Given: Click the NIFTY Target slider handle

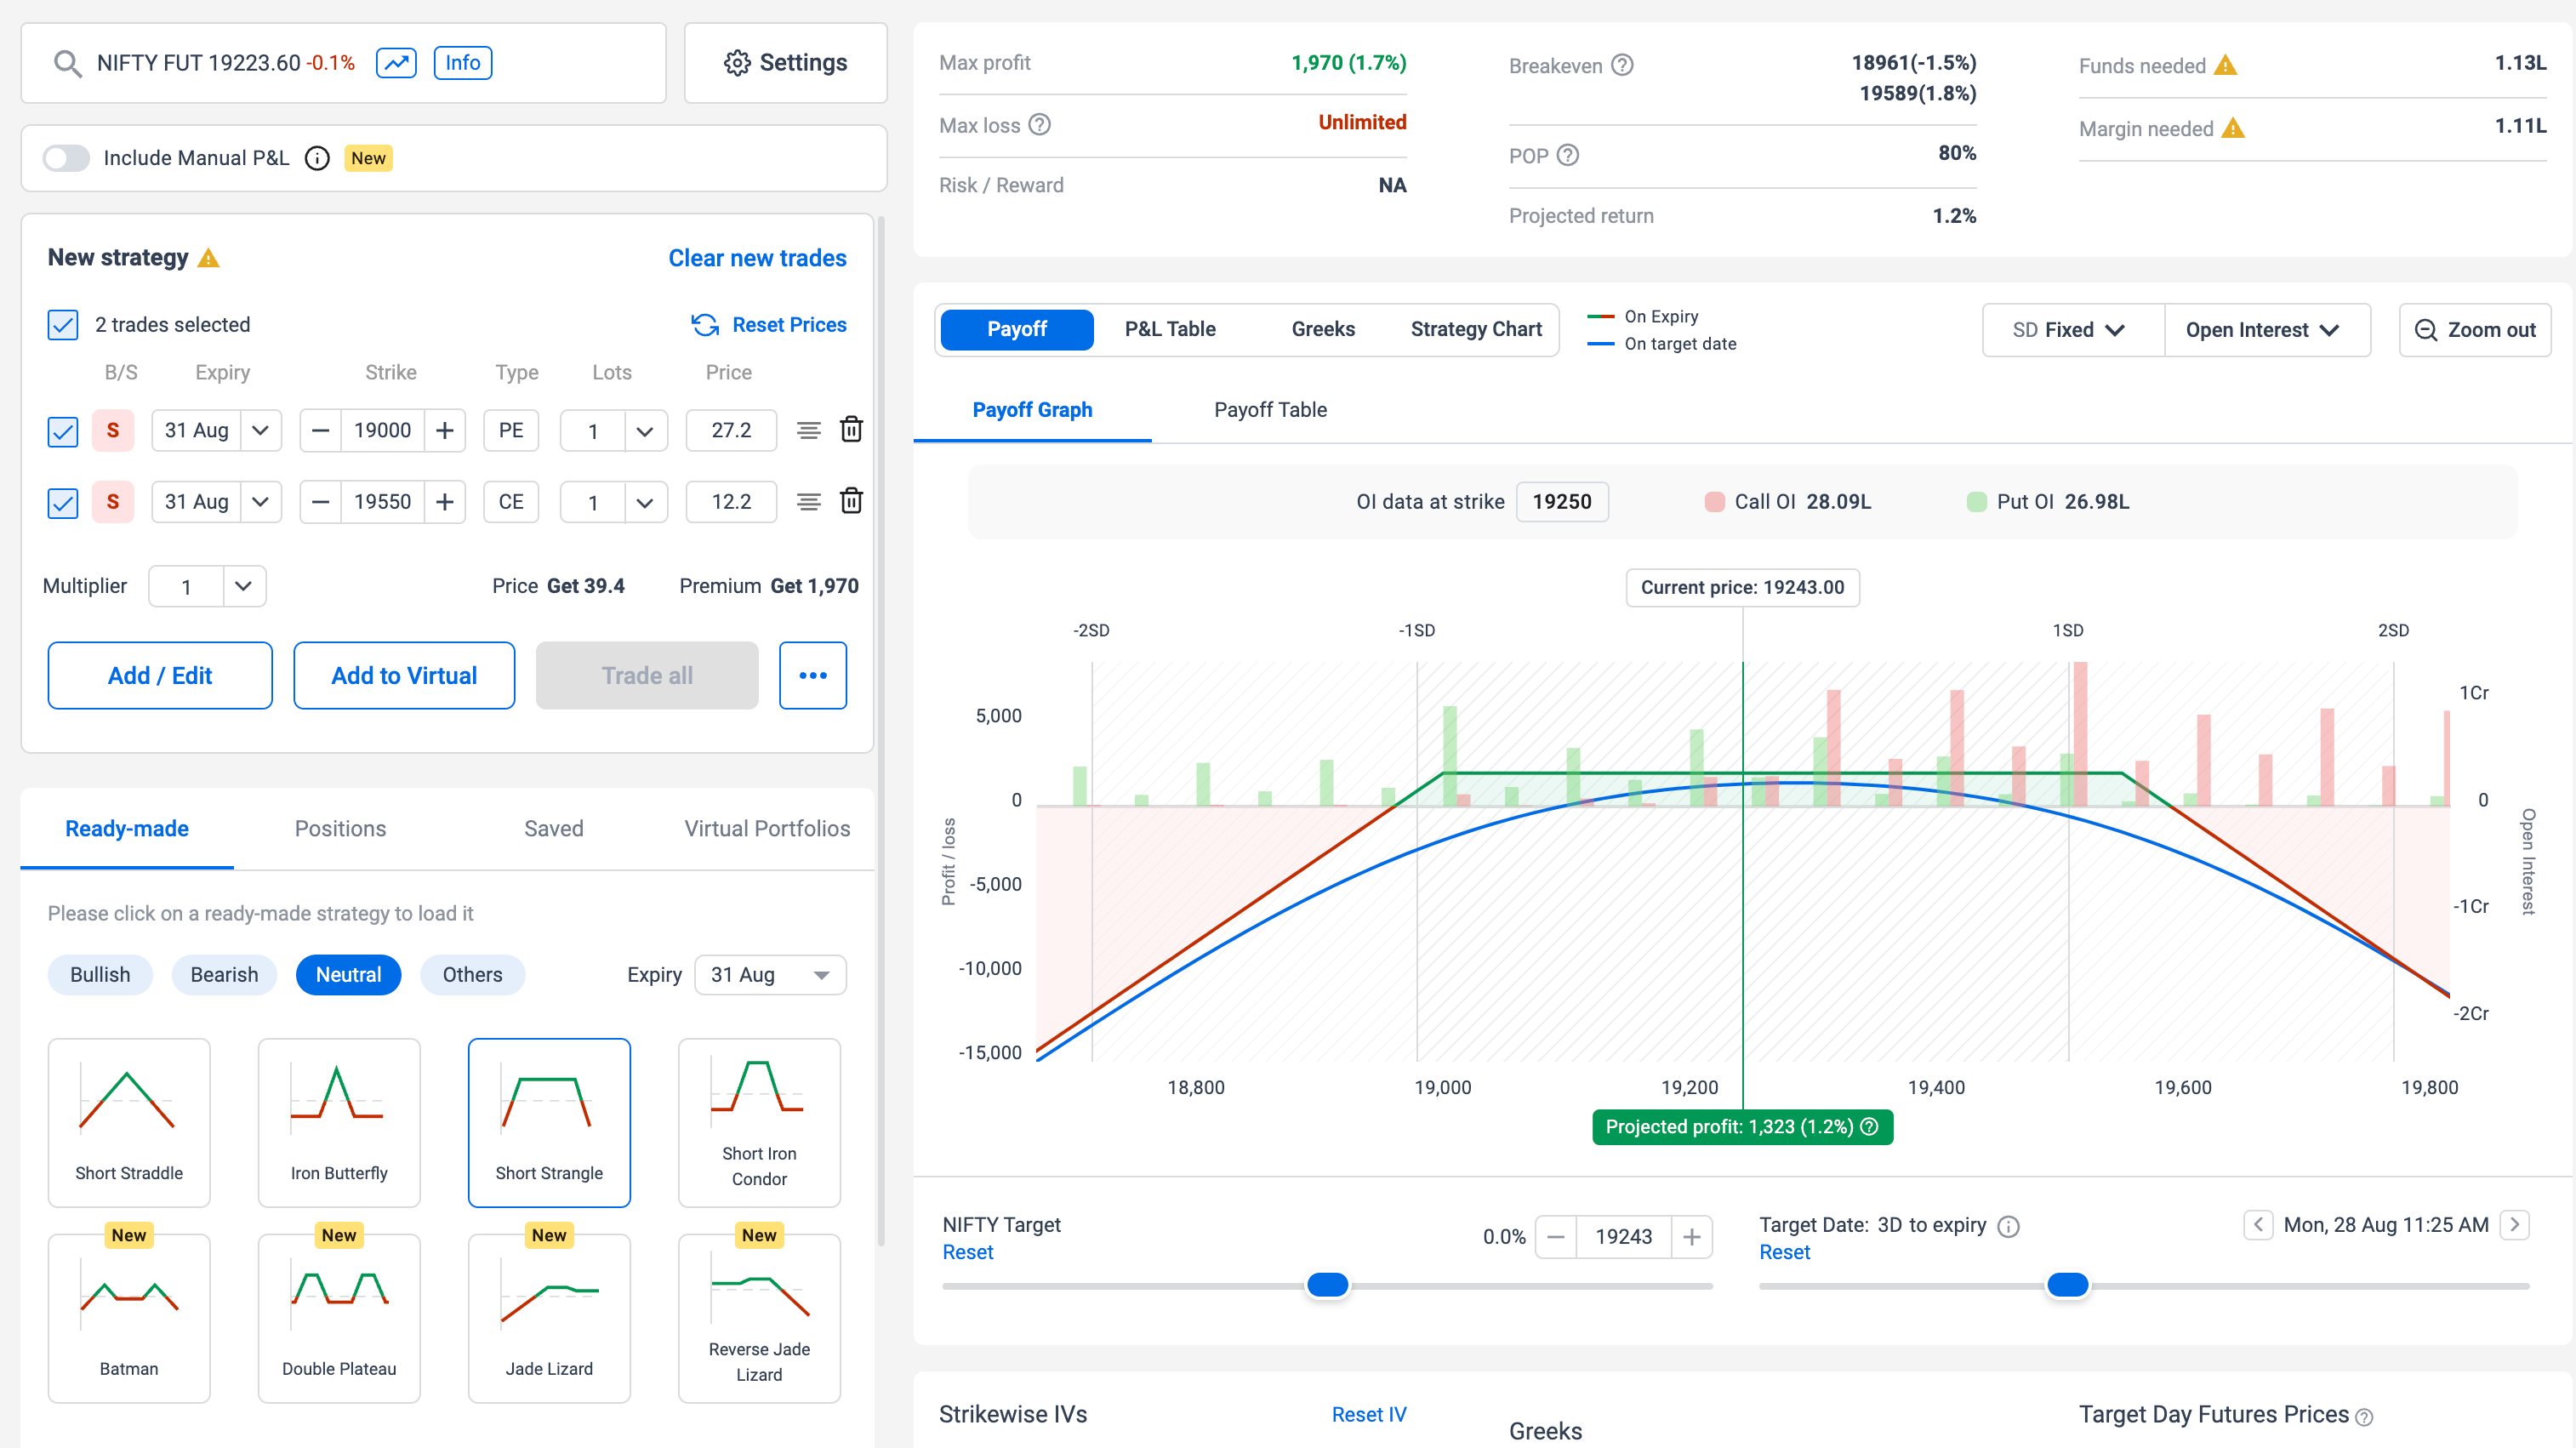Looking at the screenshot, I should (x=1327, y=1285).
